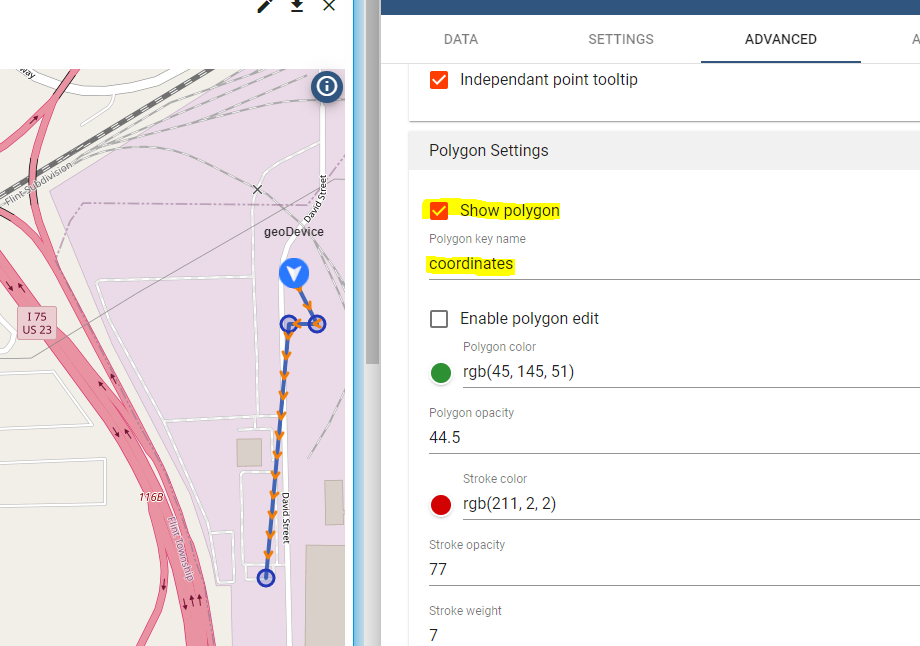The height and width of the screenshot is (646, 920).
Task: Click the Polygon color rgb(45, 145, 51) field
Action: (x=691, y=372)
